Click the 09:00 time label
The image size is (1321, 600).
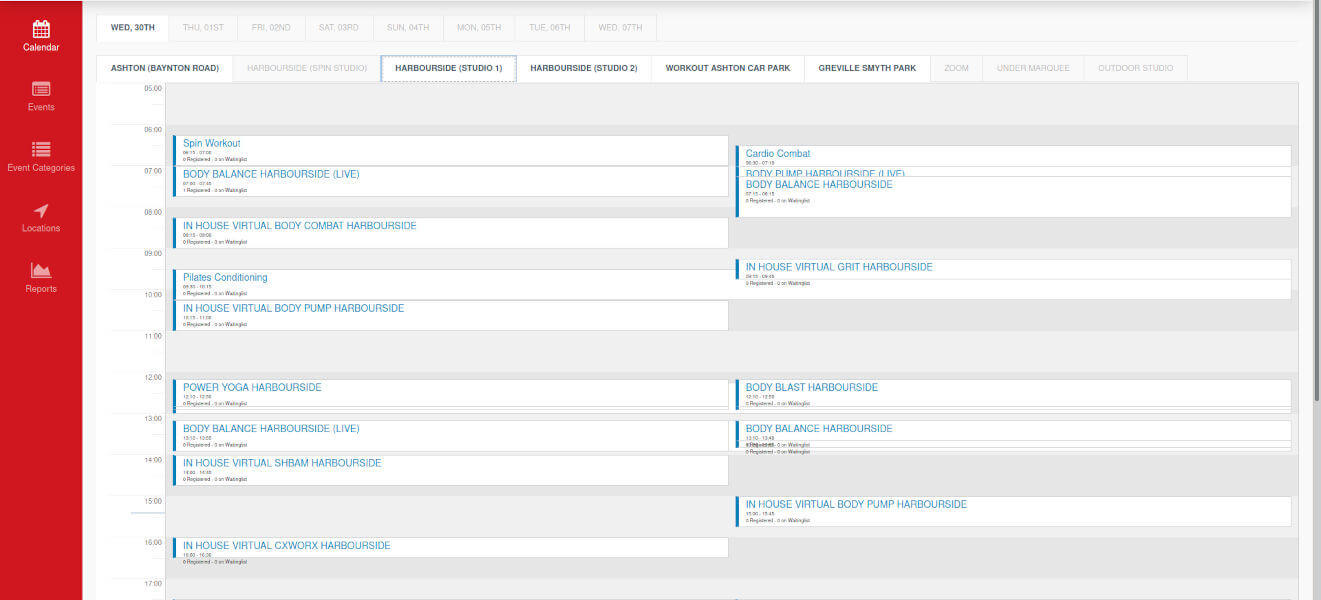tap(152, 253)
